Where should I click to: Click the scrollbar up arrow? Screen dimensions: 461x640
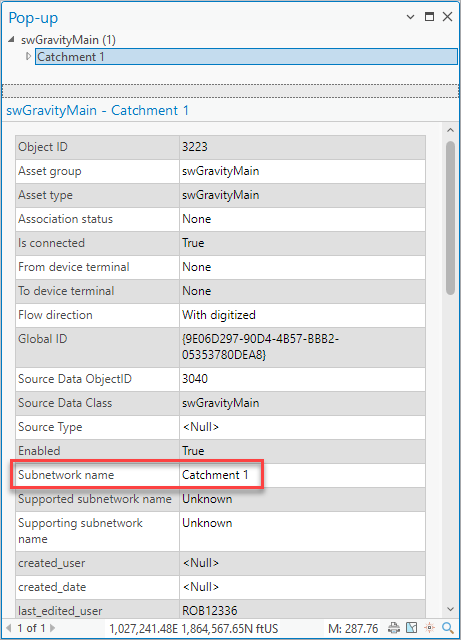(x=450, y=130)
